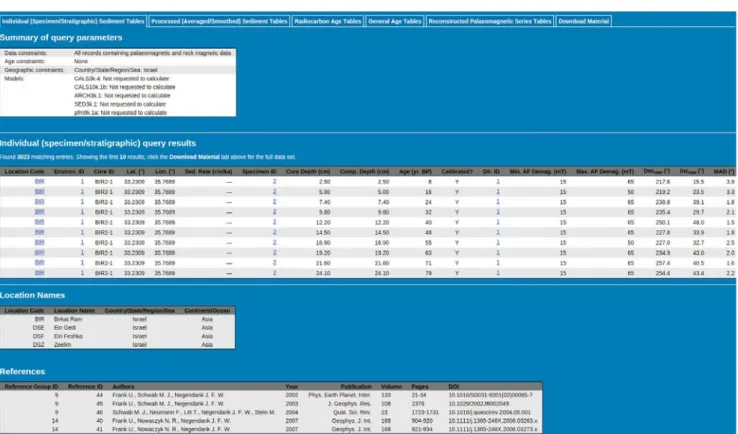Open Environ. ID 1 link in core depth 2.50 row
Image resolution: width=738 pixels, height=434 pixels.
pos(82,181)
